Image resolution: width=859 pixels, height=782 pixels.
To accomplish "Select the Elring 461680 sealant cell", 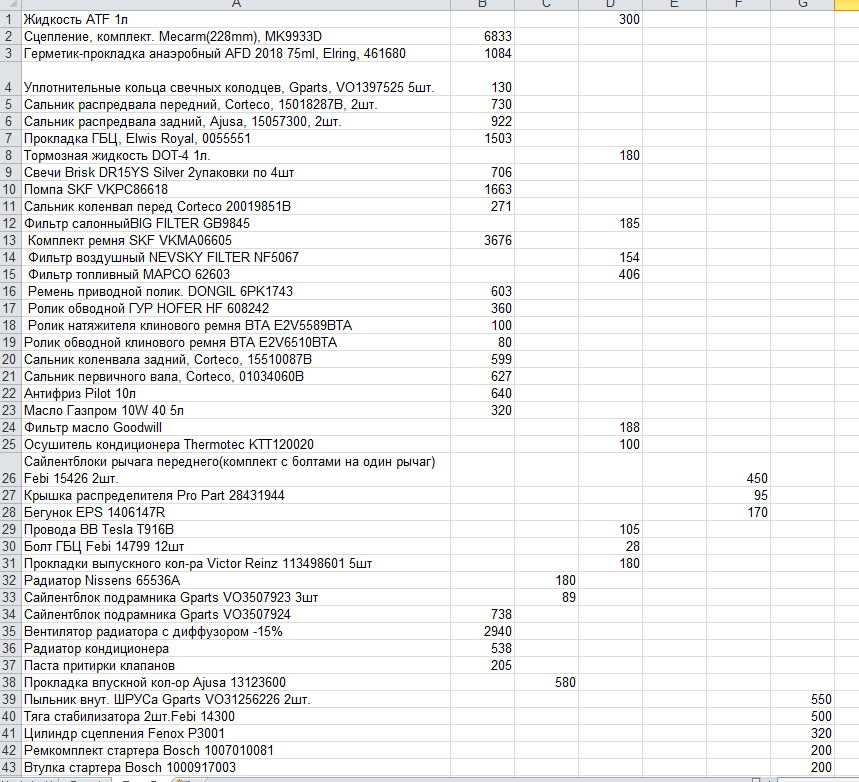I will 236,53.
